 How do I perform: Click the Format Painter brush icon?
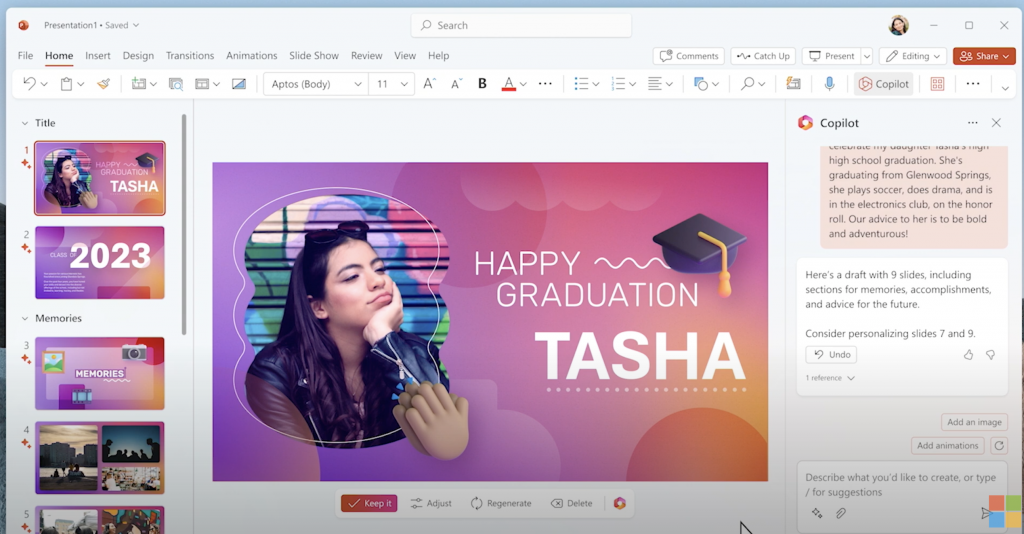click(x=103, y=84)
